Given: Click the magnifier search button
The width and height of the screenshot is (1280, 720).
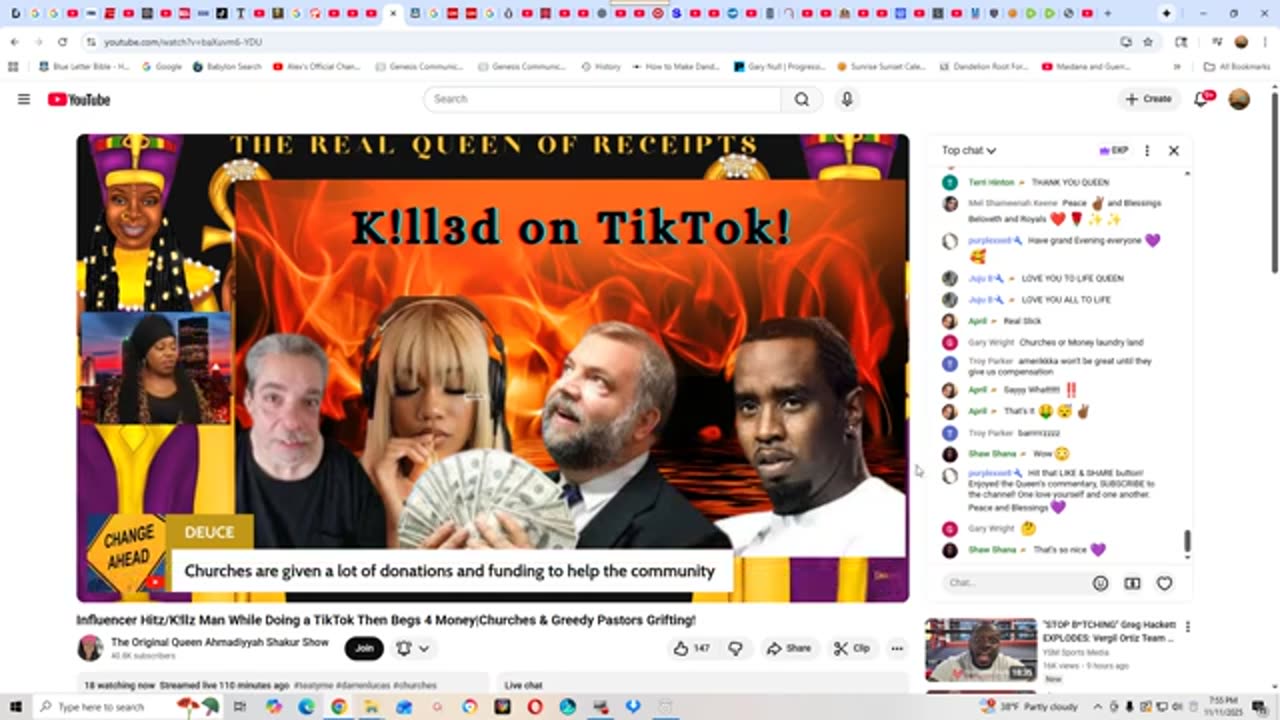Looking at the screenshot, I should coord(802,99).
